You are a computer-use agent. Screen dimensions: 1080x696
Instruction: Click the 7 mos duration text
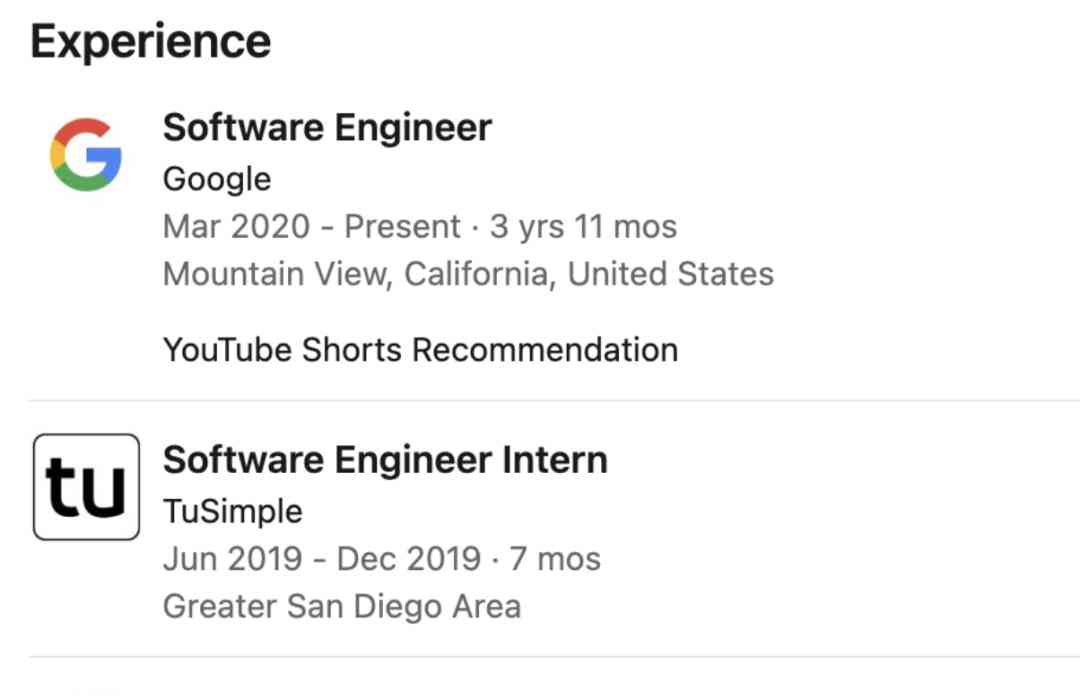click(x=554, y=559)
